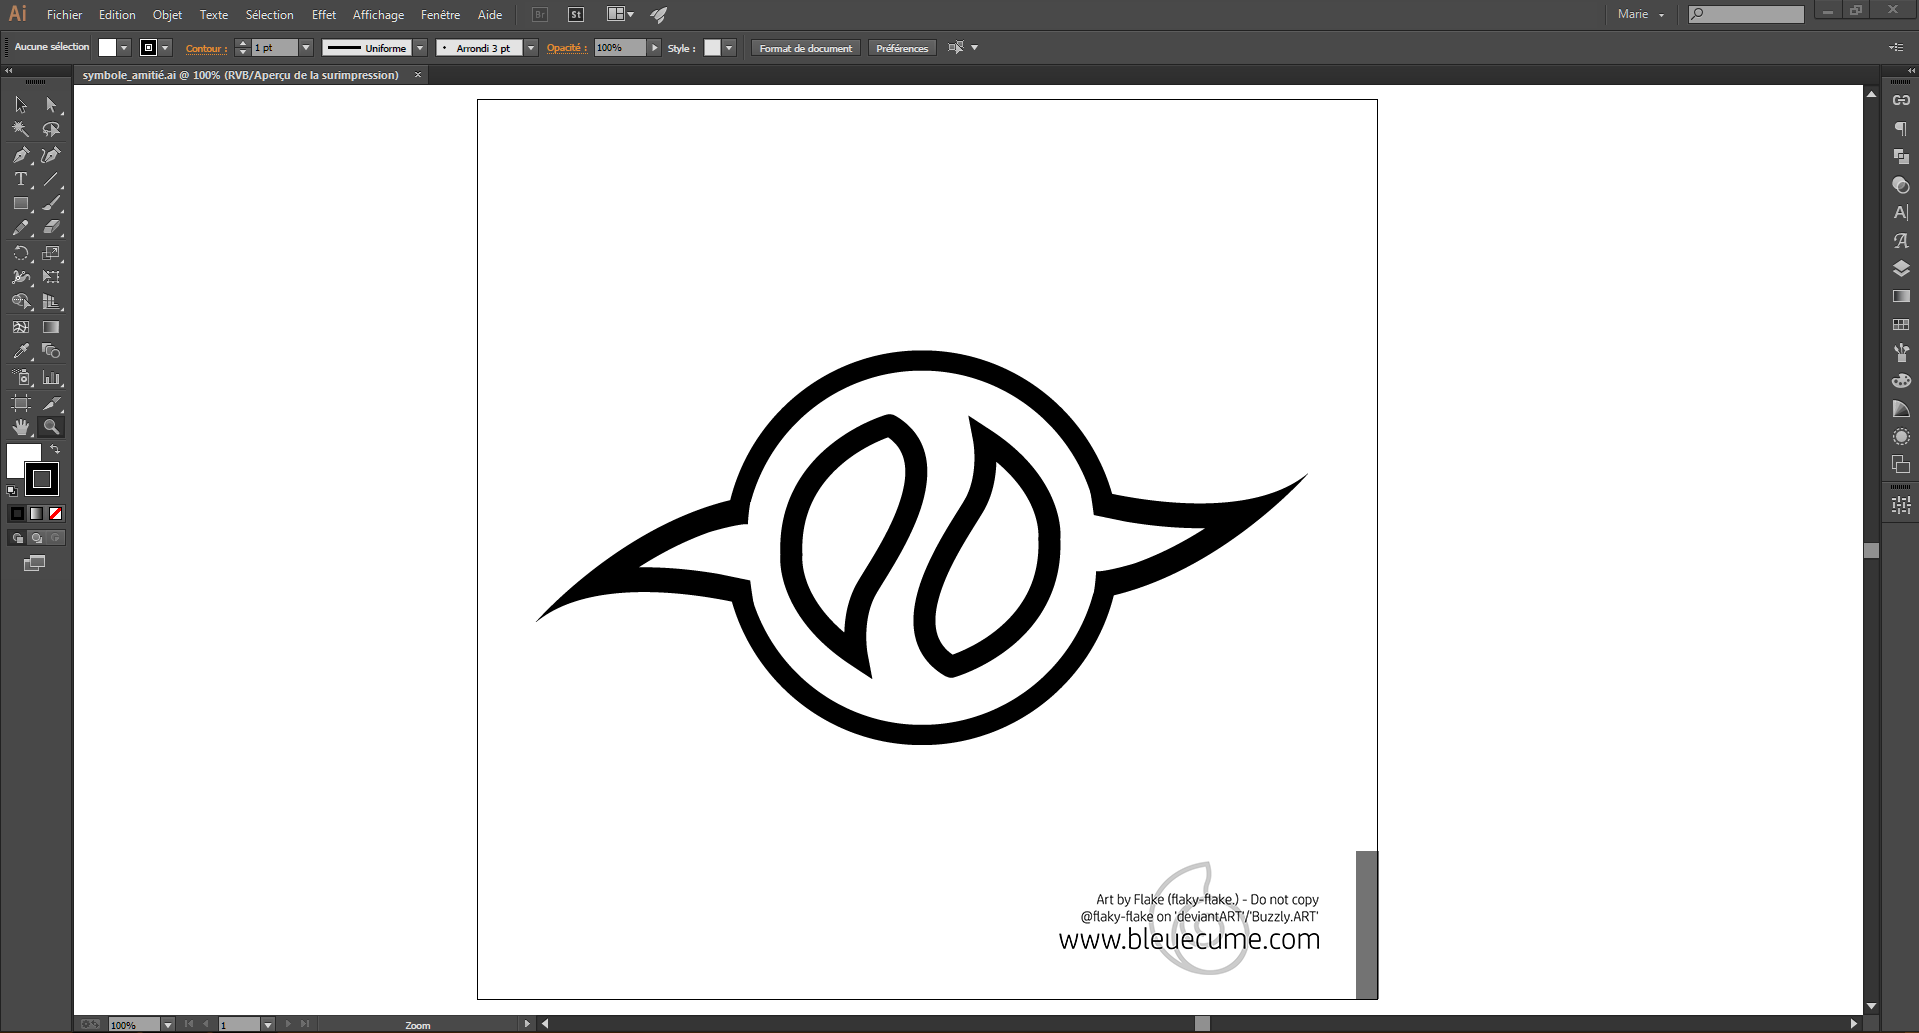Choose the Free Transform tool

(x=51, y=277)
